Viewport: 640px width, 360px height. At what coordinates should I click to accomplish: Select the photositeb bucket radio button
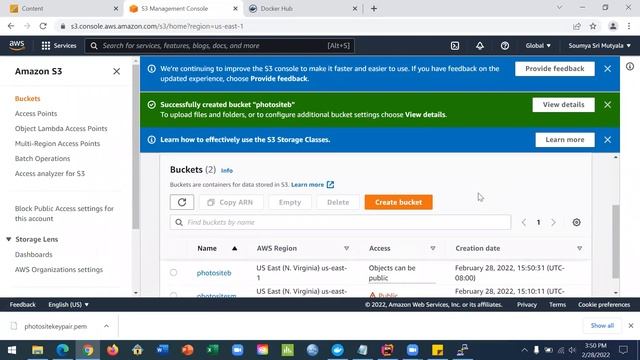(x=173, y=272)
